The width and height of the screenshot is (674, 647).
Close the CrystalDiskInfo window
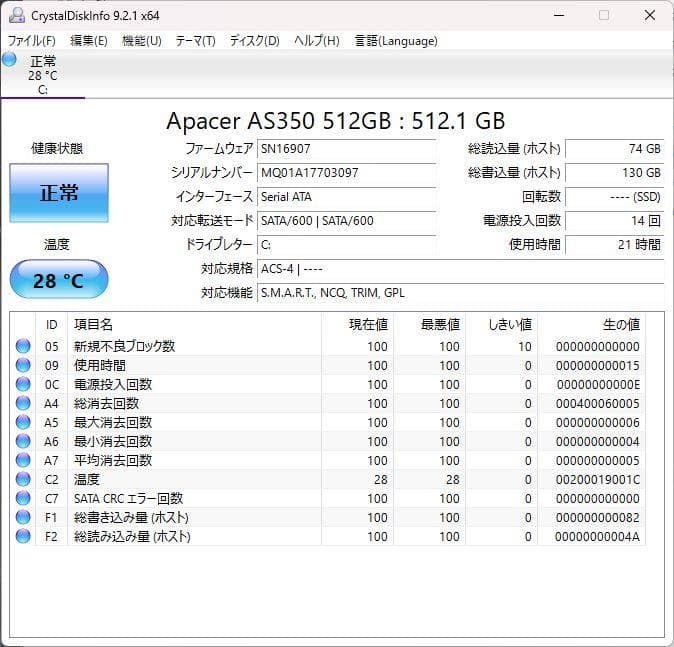(x=650, y=15)
